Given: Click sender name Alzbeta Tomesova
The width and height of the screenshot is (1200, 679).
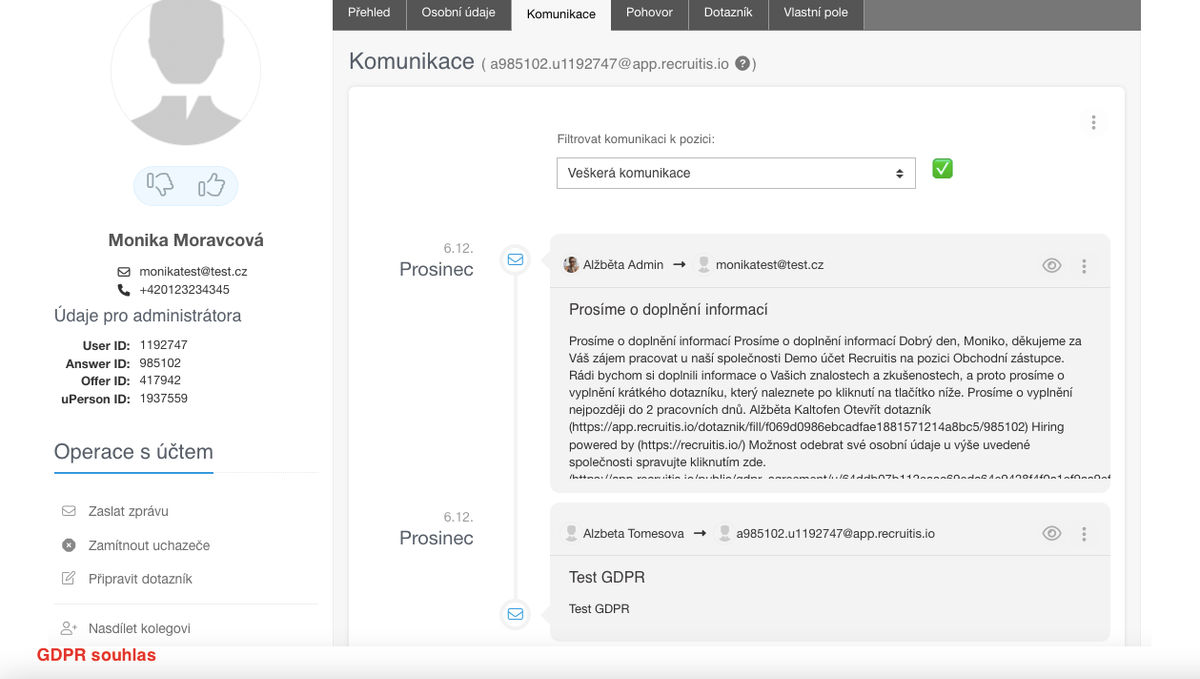Looking at the screenshot, I should [x=633, y=534].
